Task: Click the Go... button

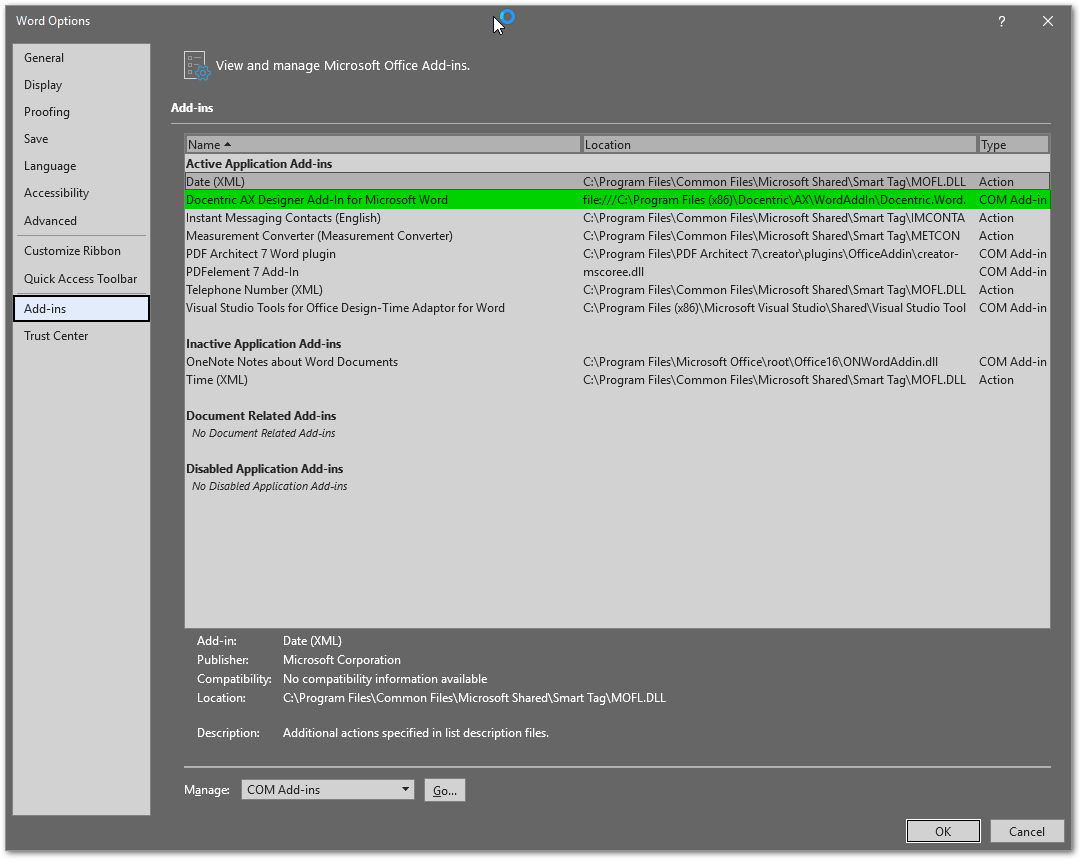Action: click(x=445, y=790)
